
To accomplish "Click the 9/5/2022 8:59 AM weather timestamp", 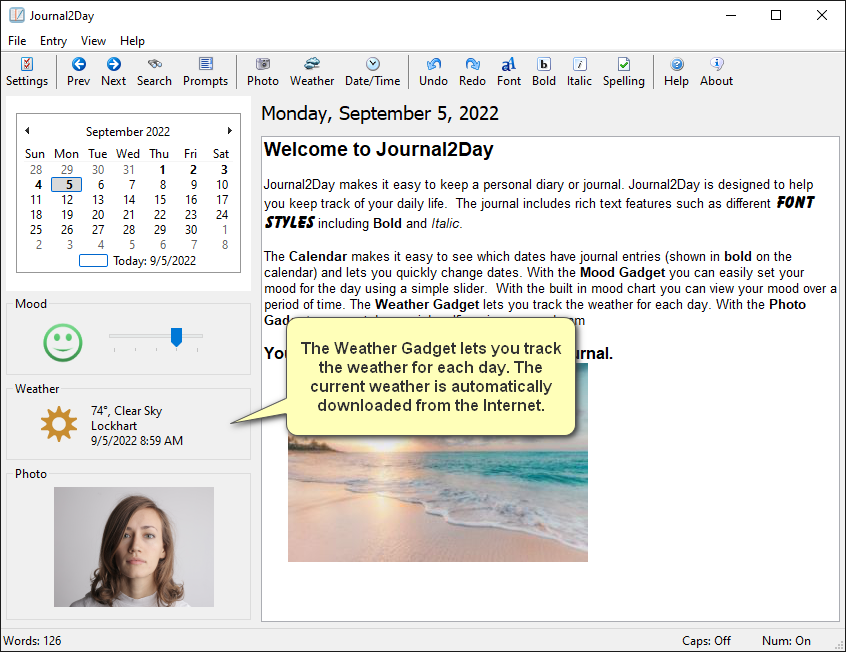I will [x=137, y=440].
